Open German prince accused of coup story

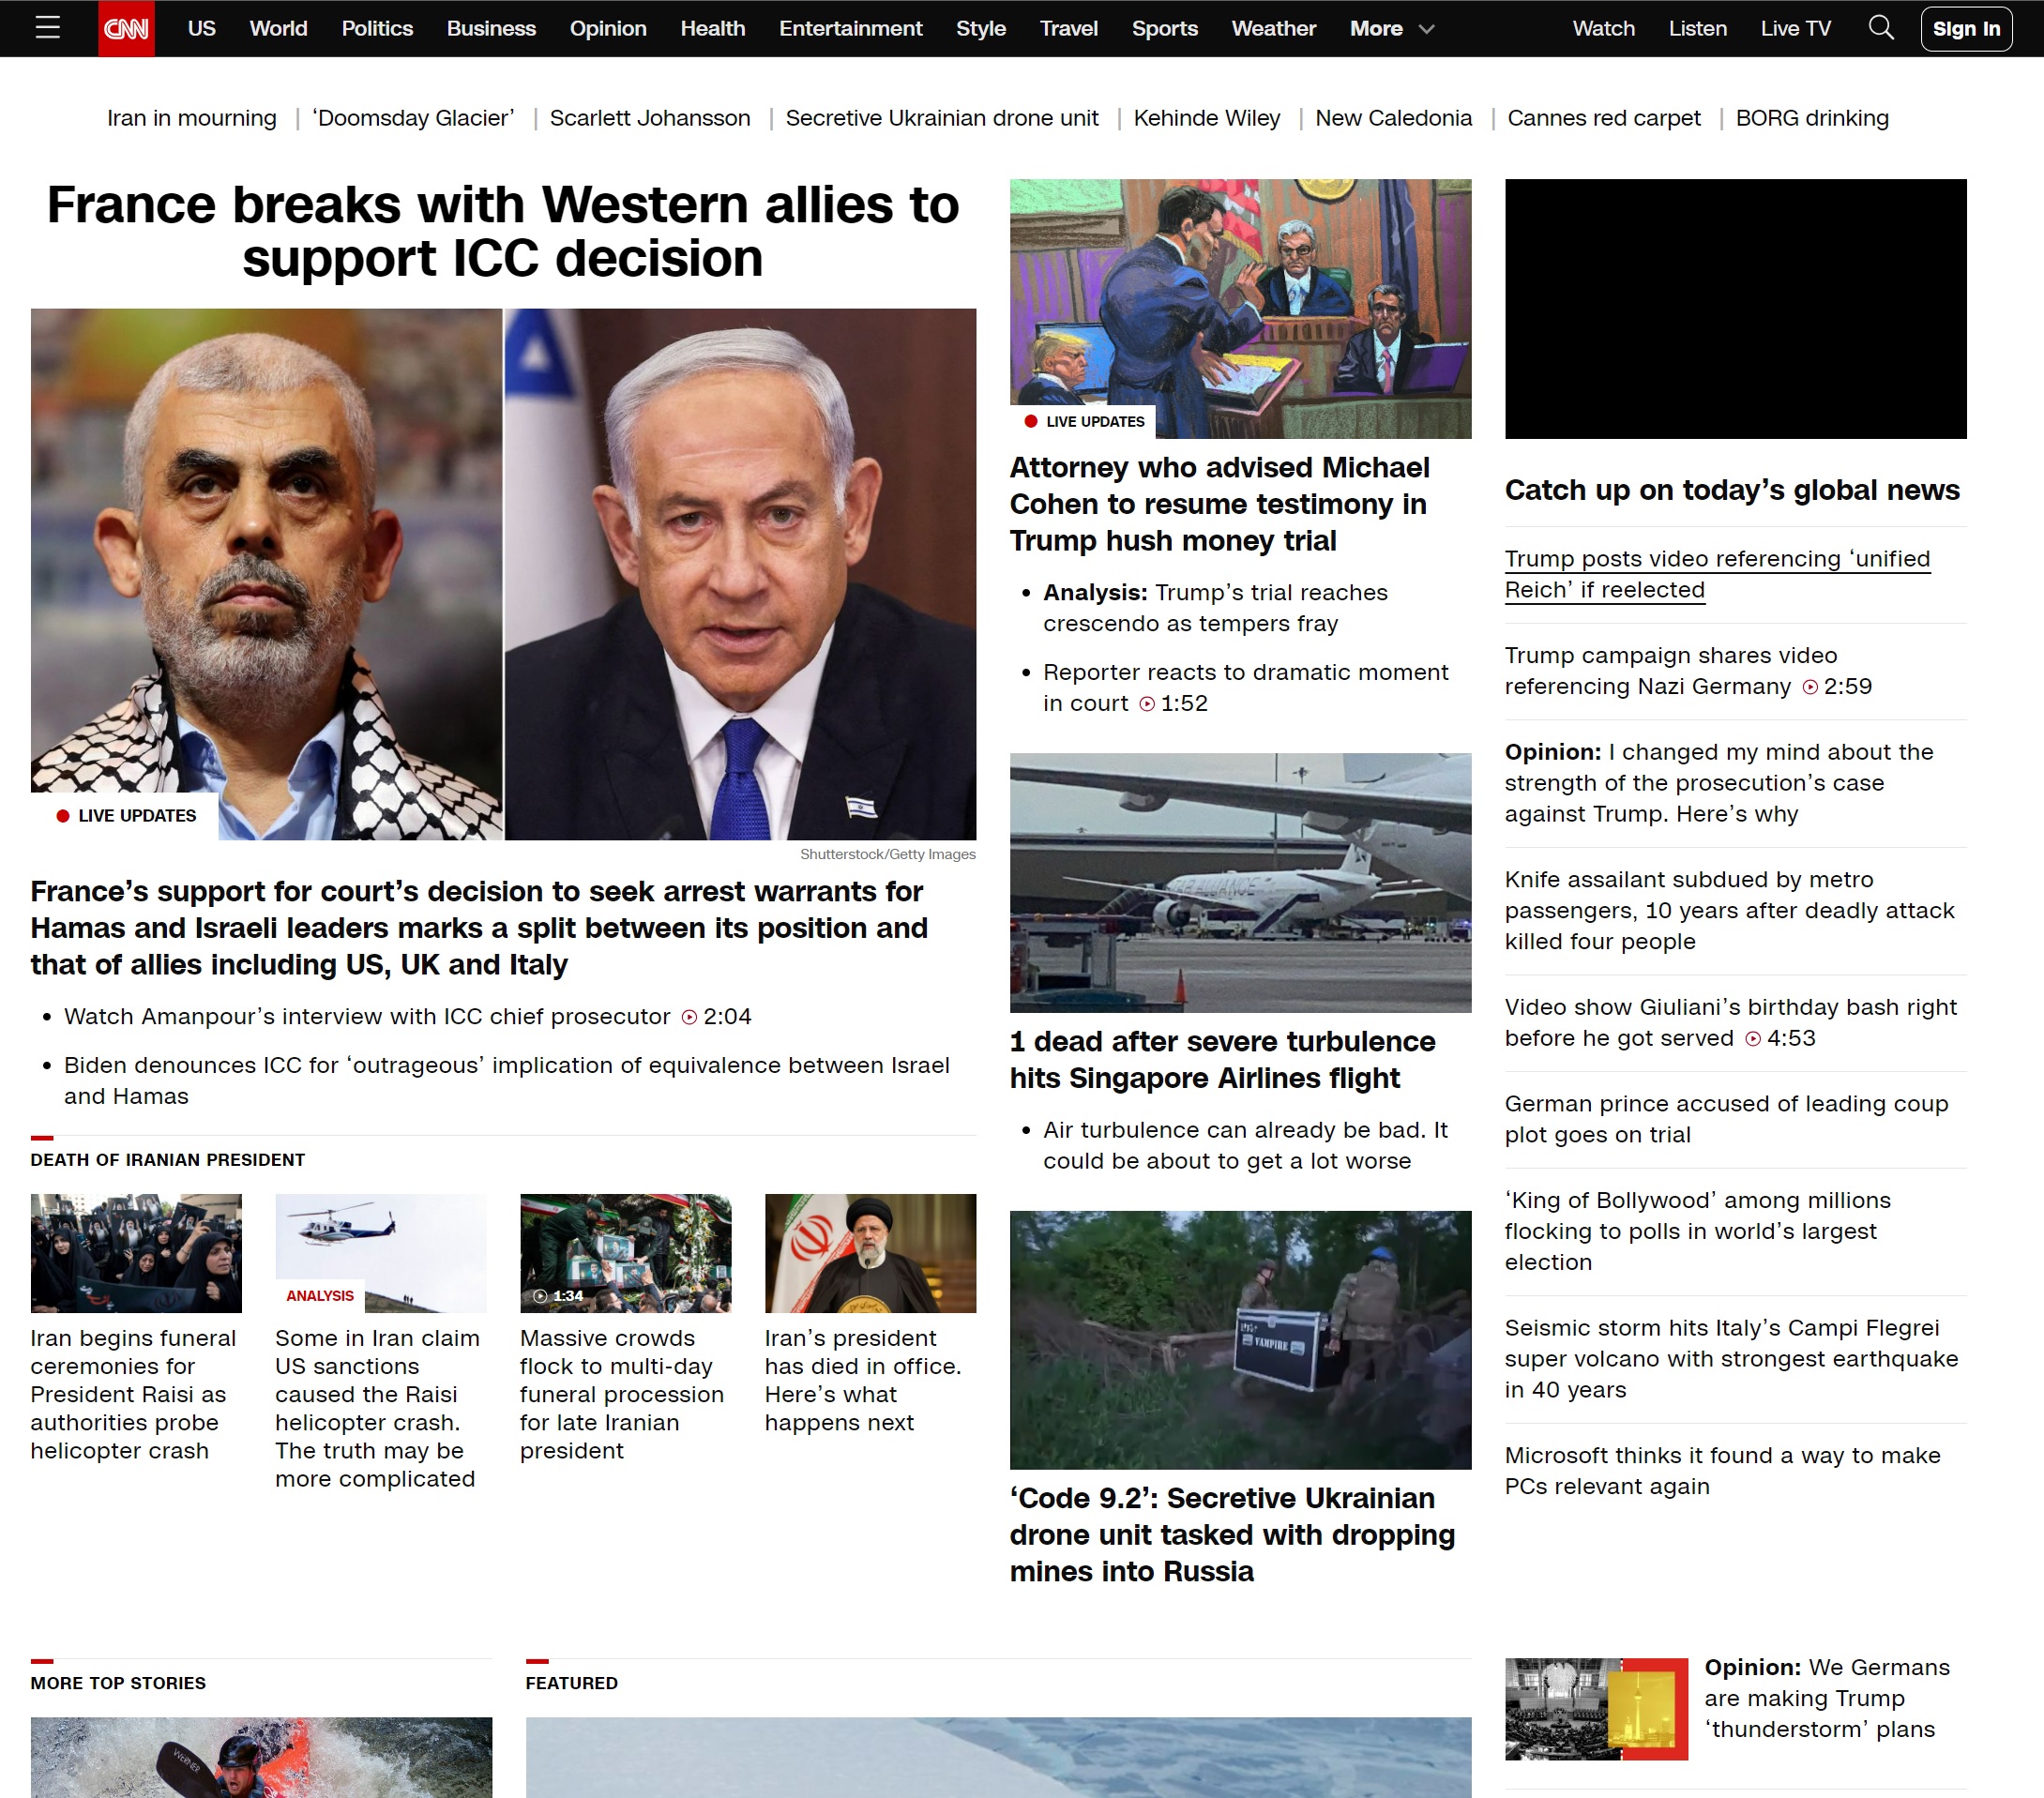point(1726,1119)
